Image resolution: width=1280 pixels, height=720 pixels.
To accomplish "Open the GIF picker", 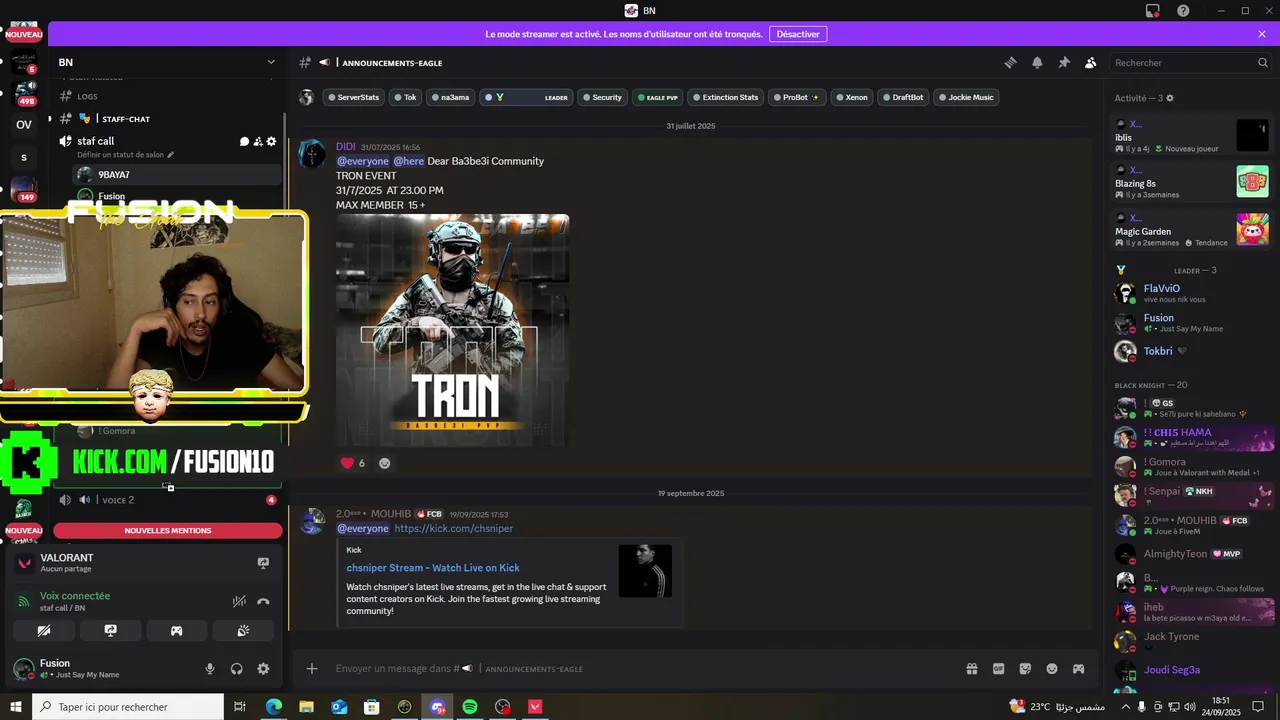I will pyautogui.click(x=998, y=669).
